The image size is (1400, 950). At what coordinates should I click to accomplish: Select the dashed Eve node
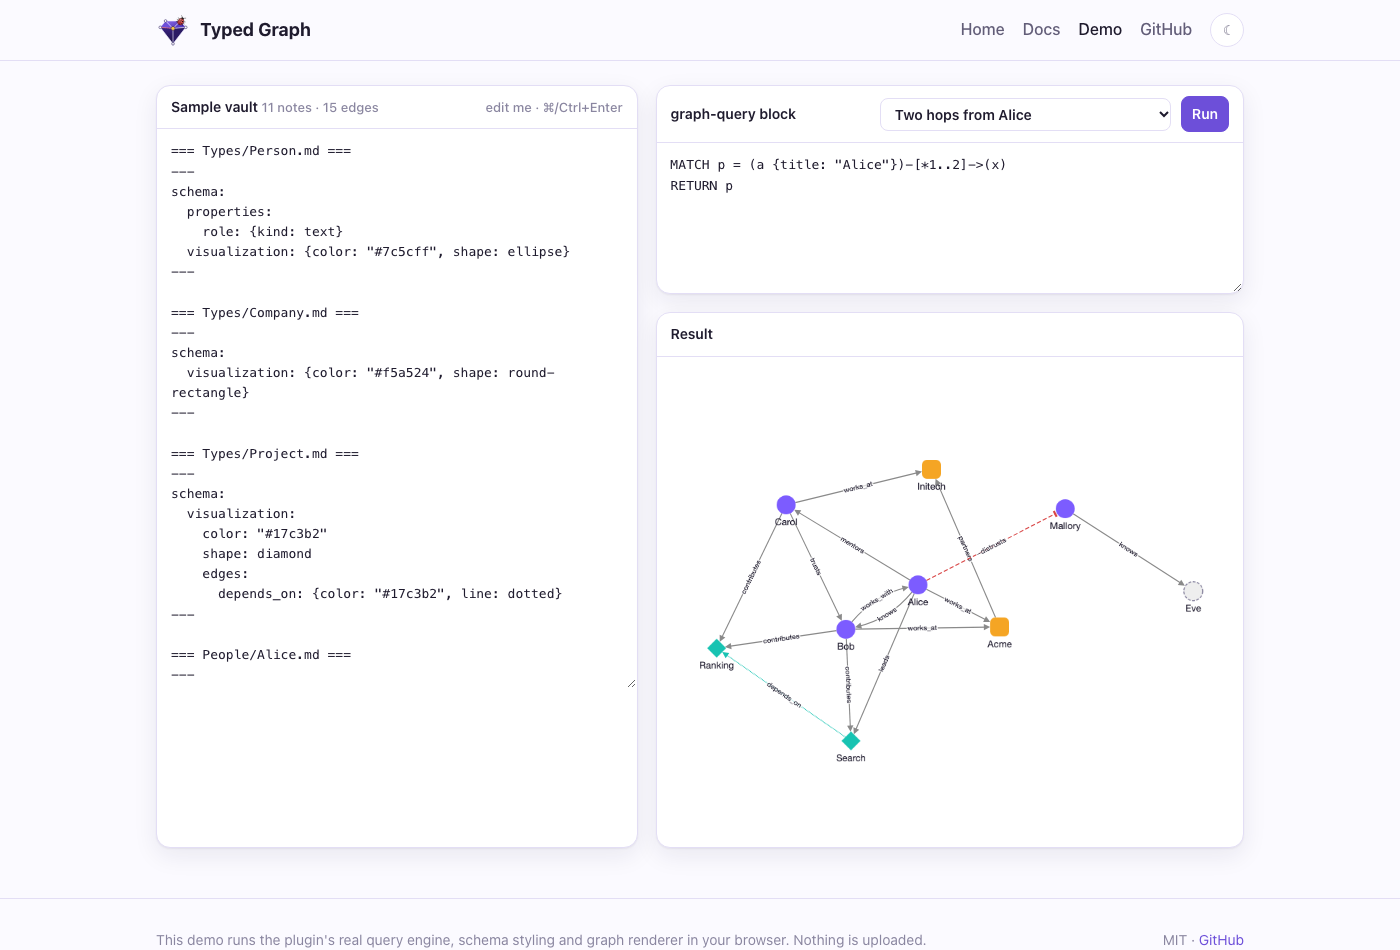1193,591
